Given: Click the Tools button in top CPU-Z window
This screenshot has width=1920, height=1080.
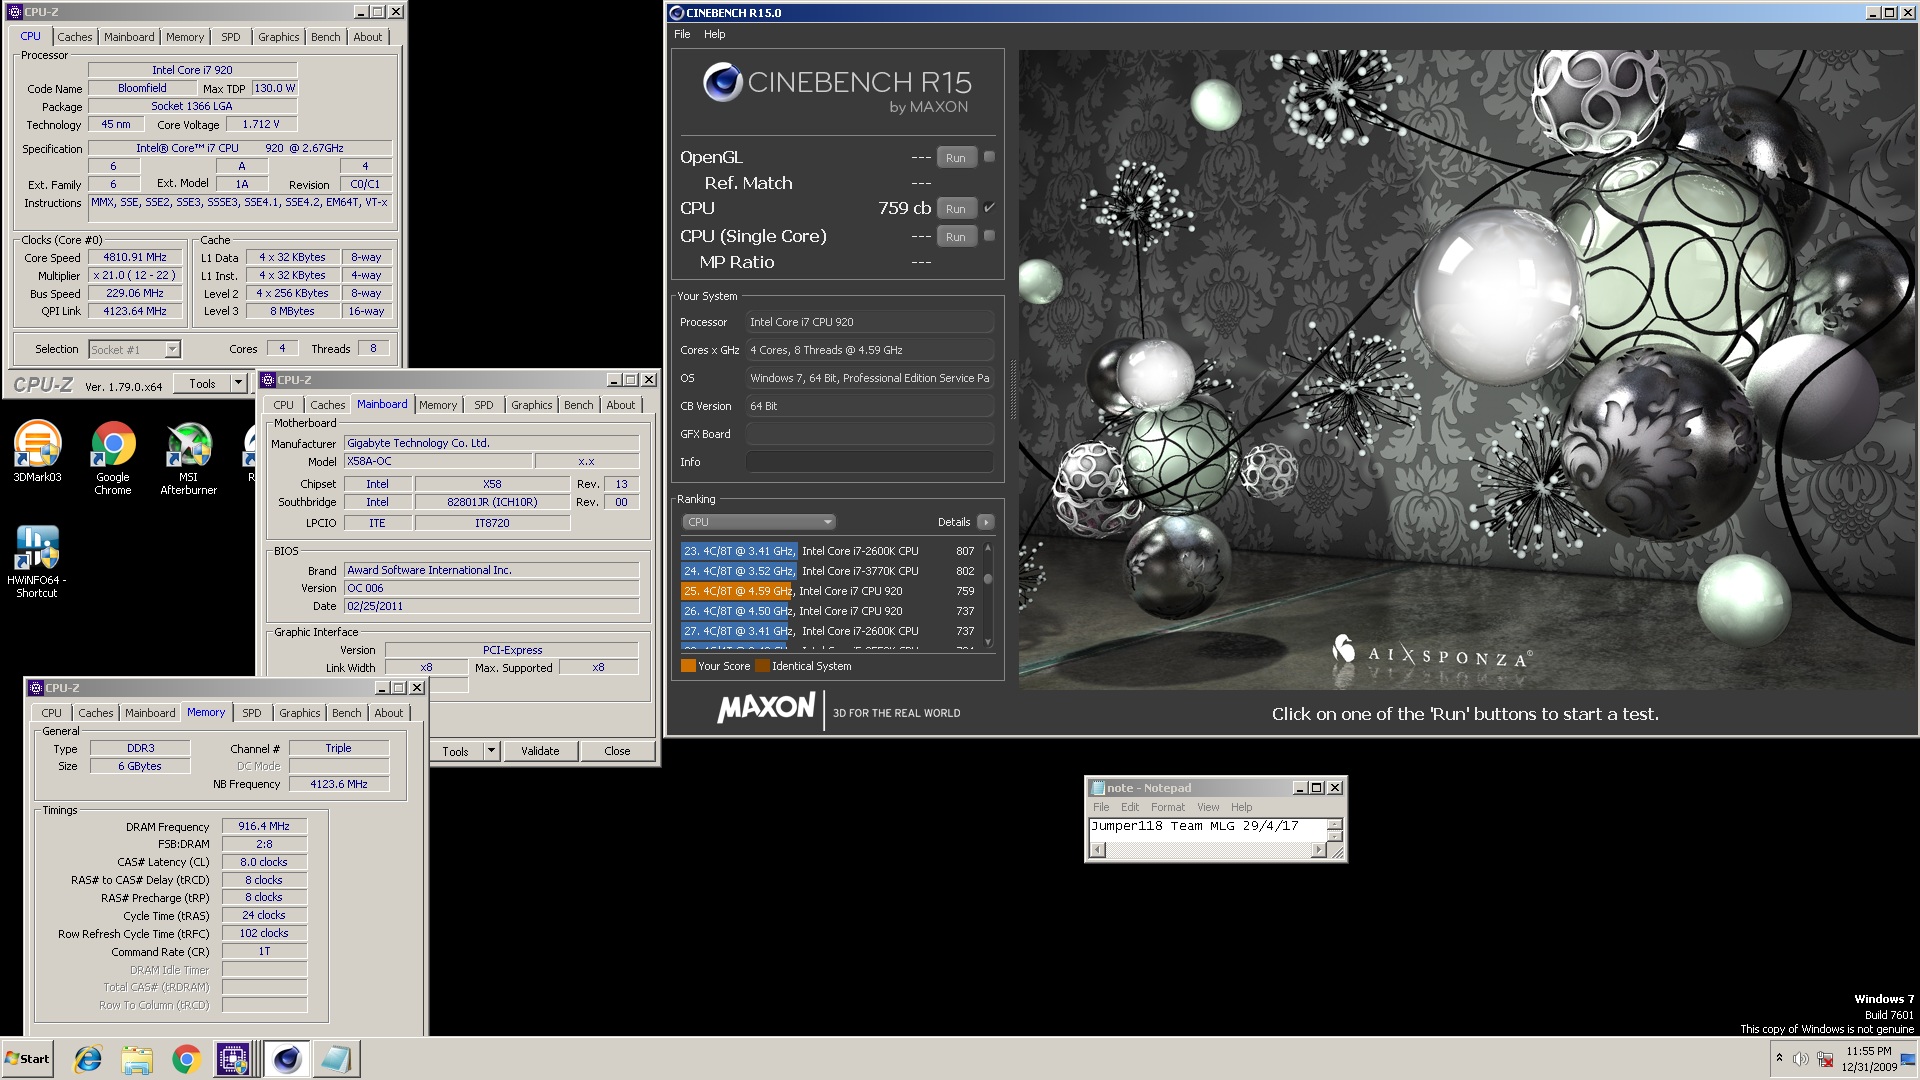Looking at the screenshot, I should (x=202, y=383).
